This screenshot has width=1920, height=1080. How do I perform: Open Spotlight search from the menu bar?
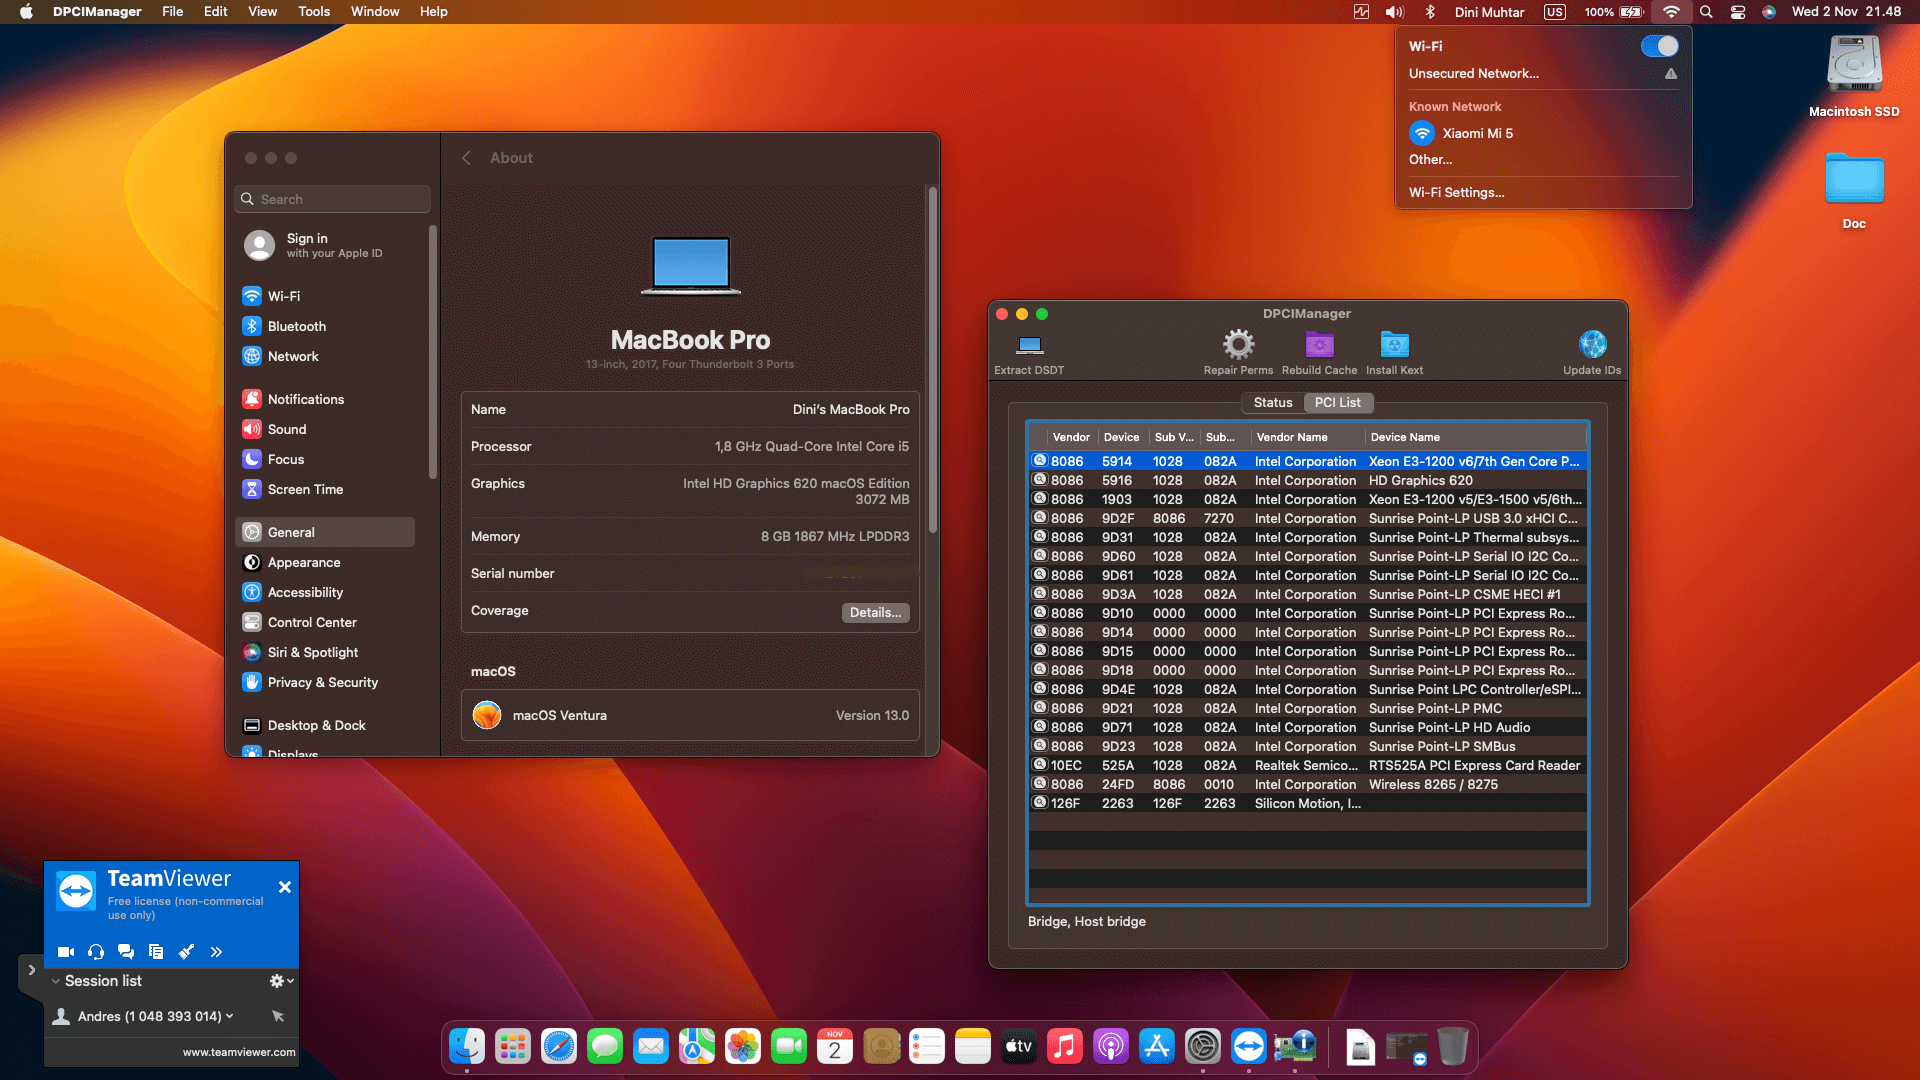pos(1706,12)
